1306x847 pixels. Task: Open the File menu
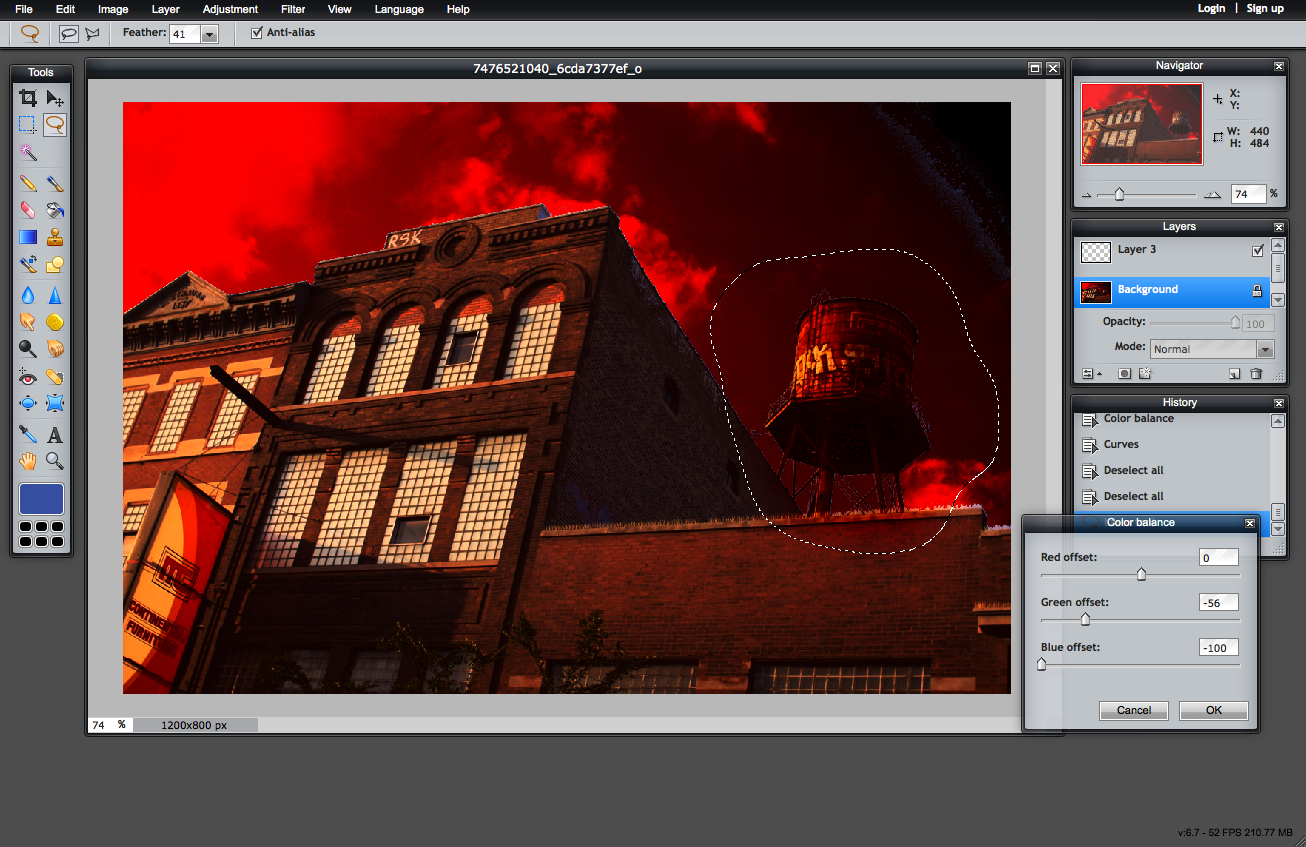pos(24,9)
